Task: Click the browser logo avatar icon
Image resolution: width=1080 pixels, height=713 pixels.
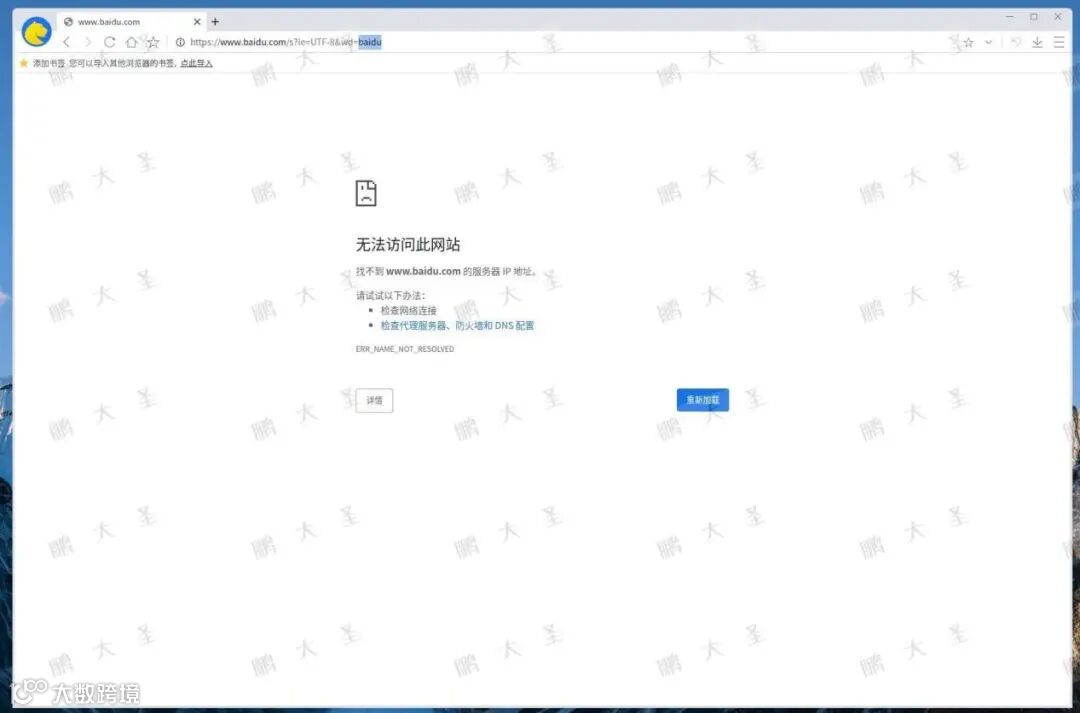Action: 37,32
